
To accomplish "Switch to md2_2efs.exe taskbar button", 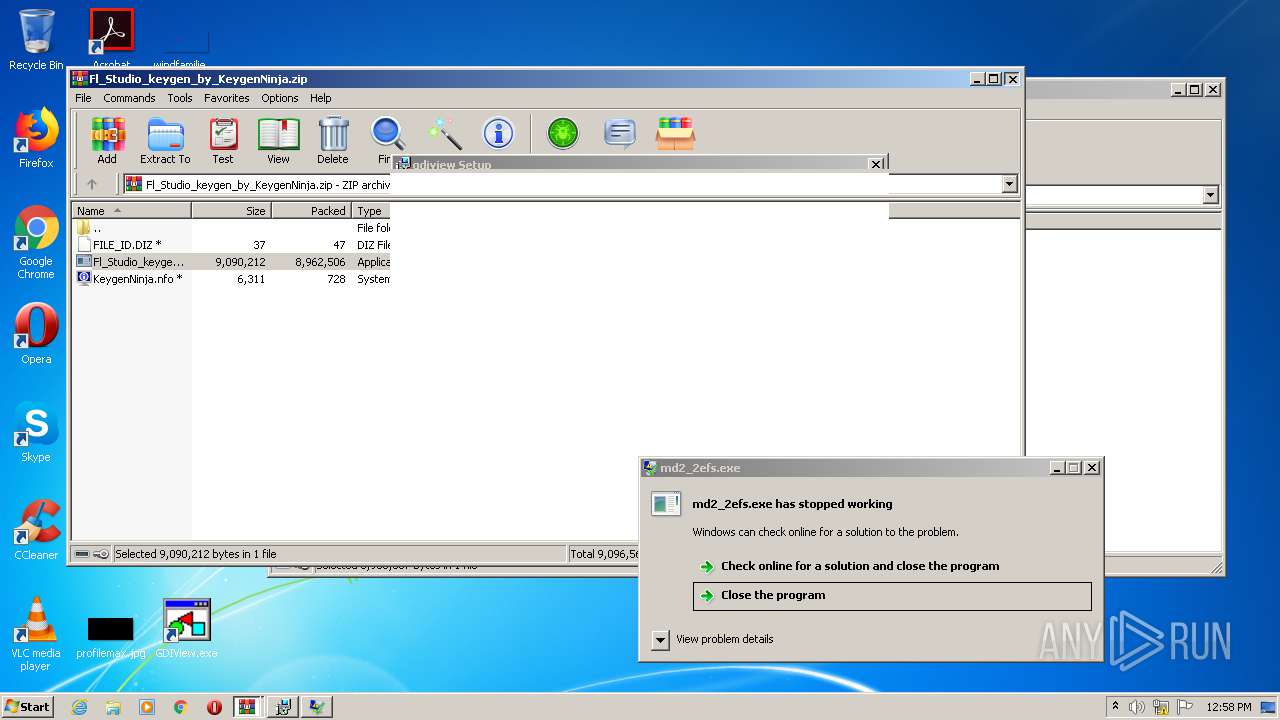I will 317,707.
